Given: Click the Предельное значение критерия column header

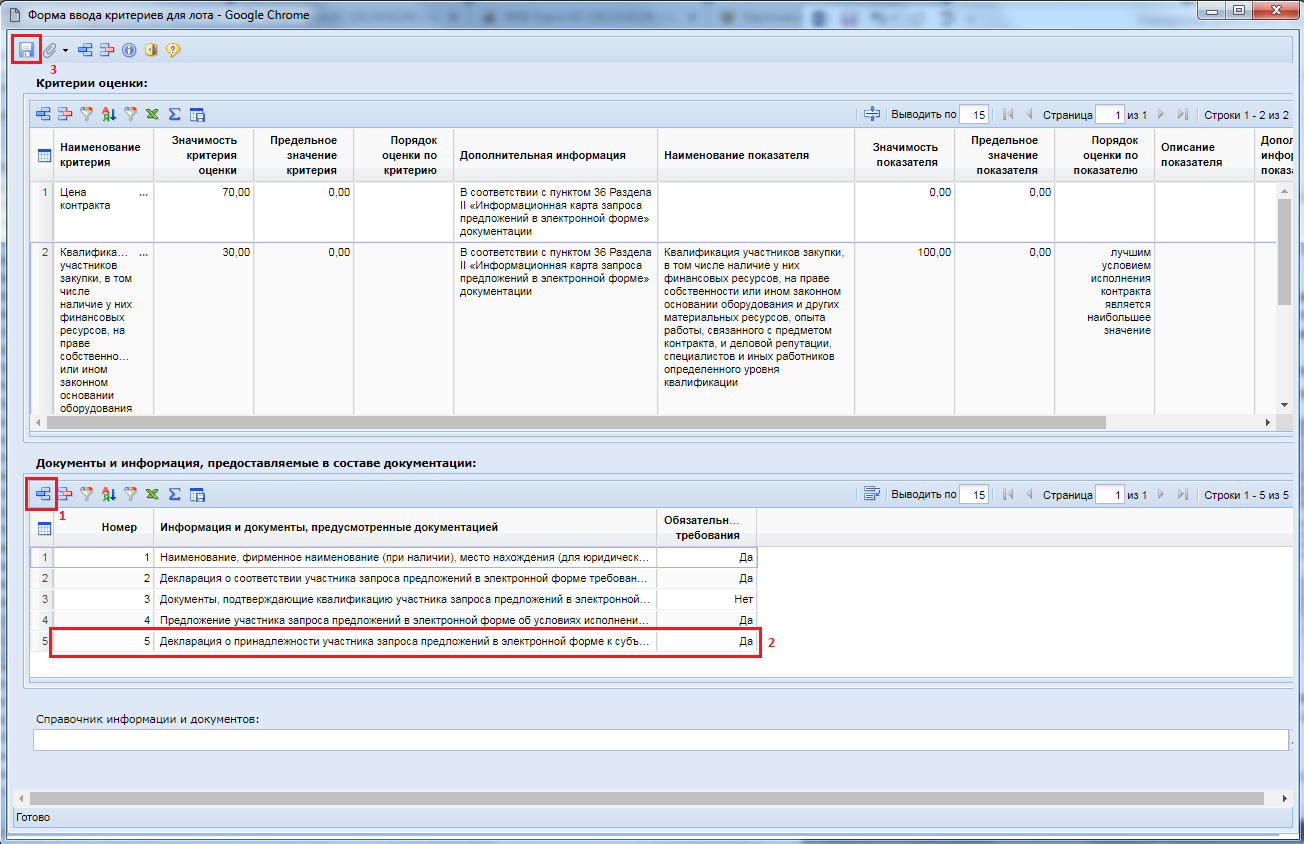Looking at the screenshot, I should coord(304,155).
